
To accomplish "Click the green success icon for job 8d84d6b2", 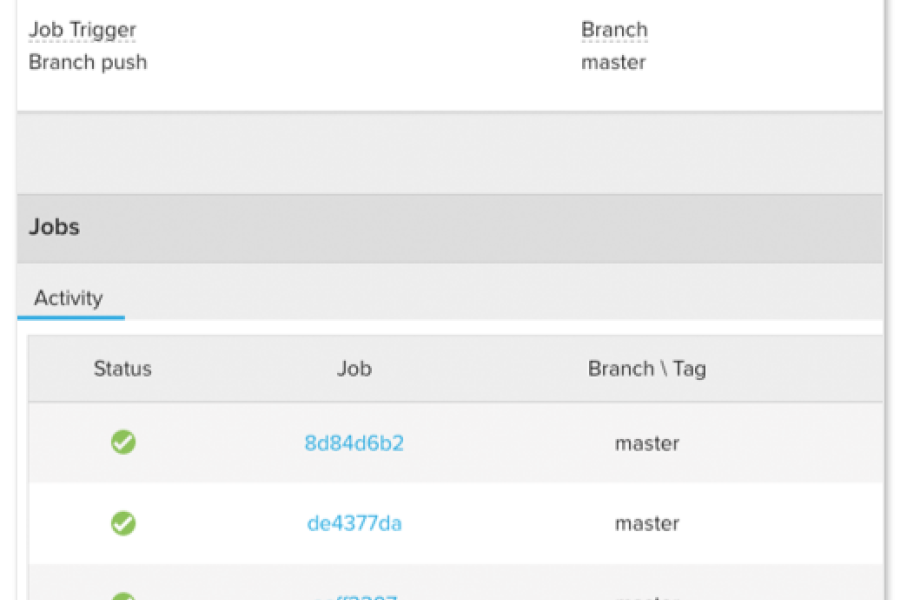I will 123,442.
